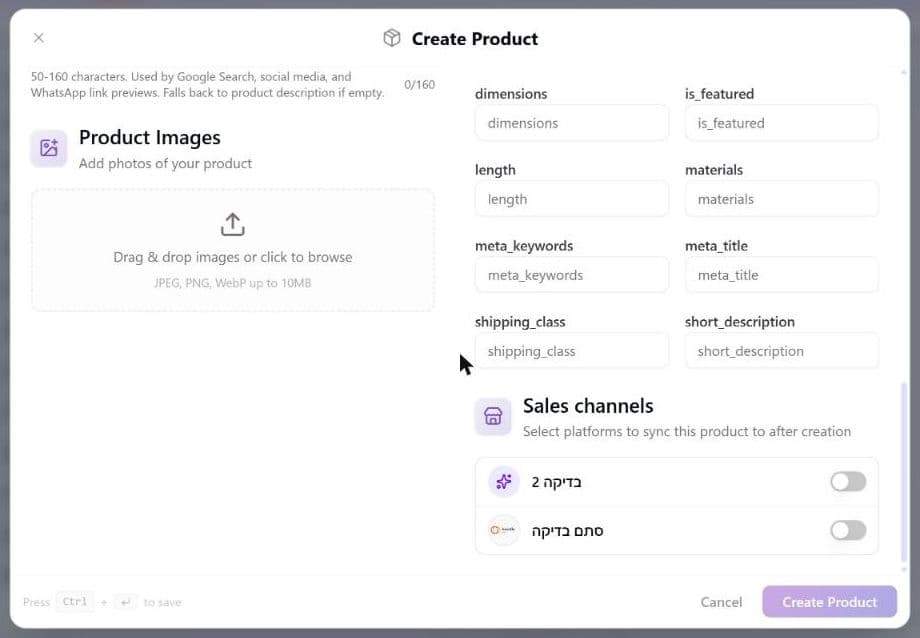Focus the shipping_class input field
The height and width of the screenshot is (638, 920).
click(x=571, y=351)
